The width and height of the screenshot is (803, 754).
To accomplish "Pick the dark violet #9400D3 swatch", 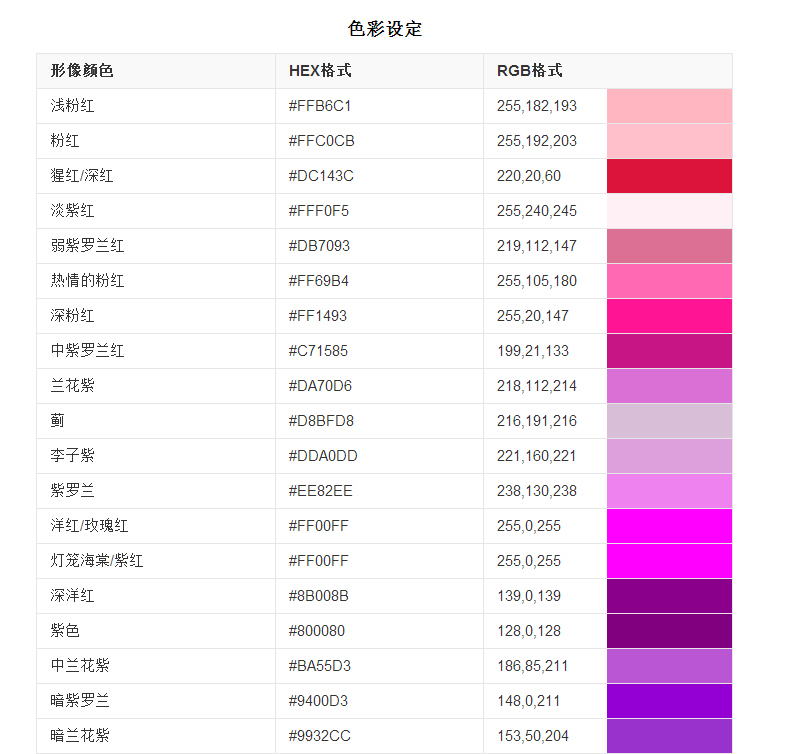I will coord(669,701).
